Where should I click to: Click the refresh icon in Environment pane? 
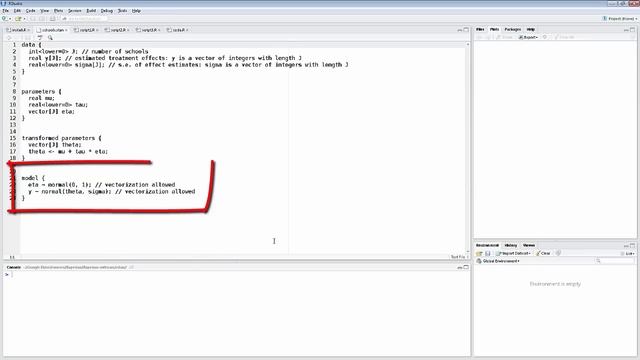coord(558,253)
